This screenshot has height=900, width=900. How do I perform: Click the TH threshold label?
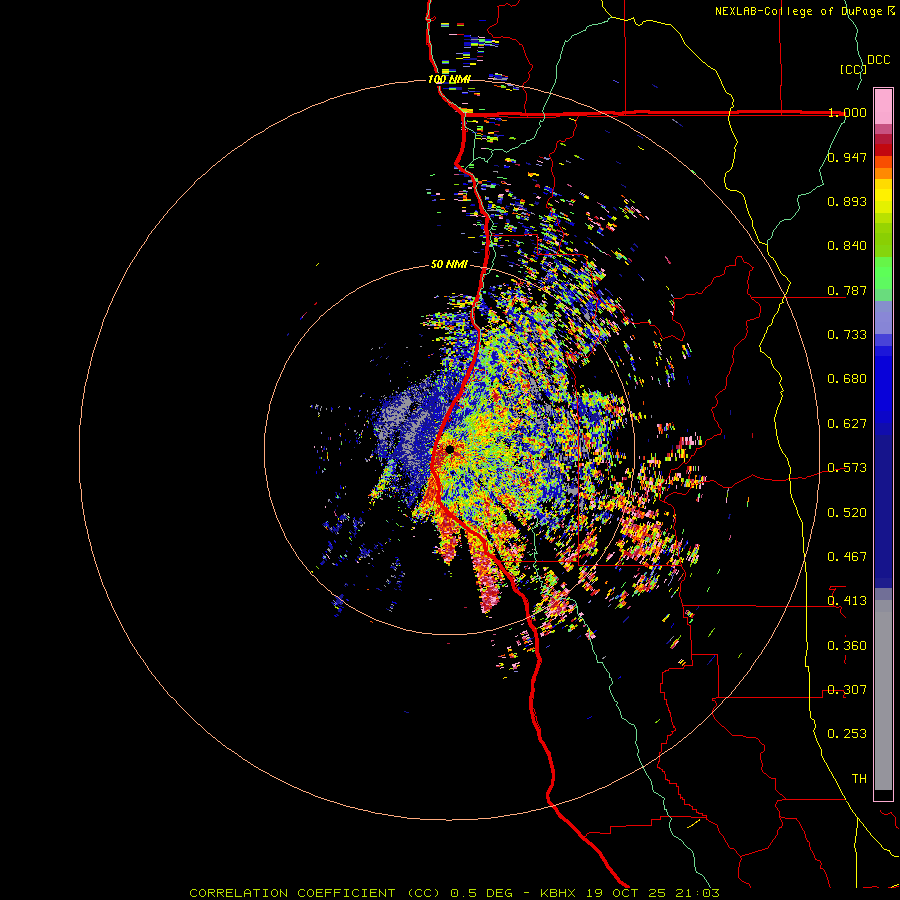(859, 779)
